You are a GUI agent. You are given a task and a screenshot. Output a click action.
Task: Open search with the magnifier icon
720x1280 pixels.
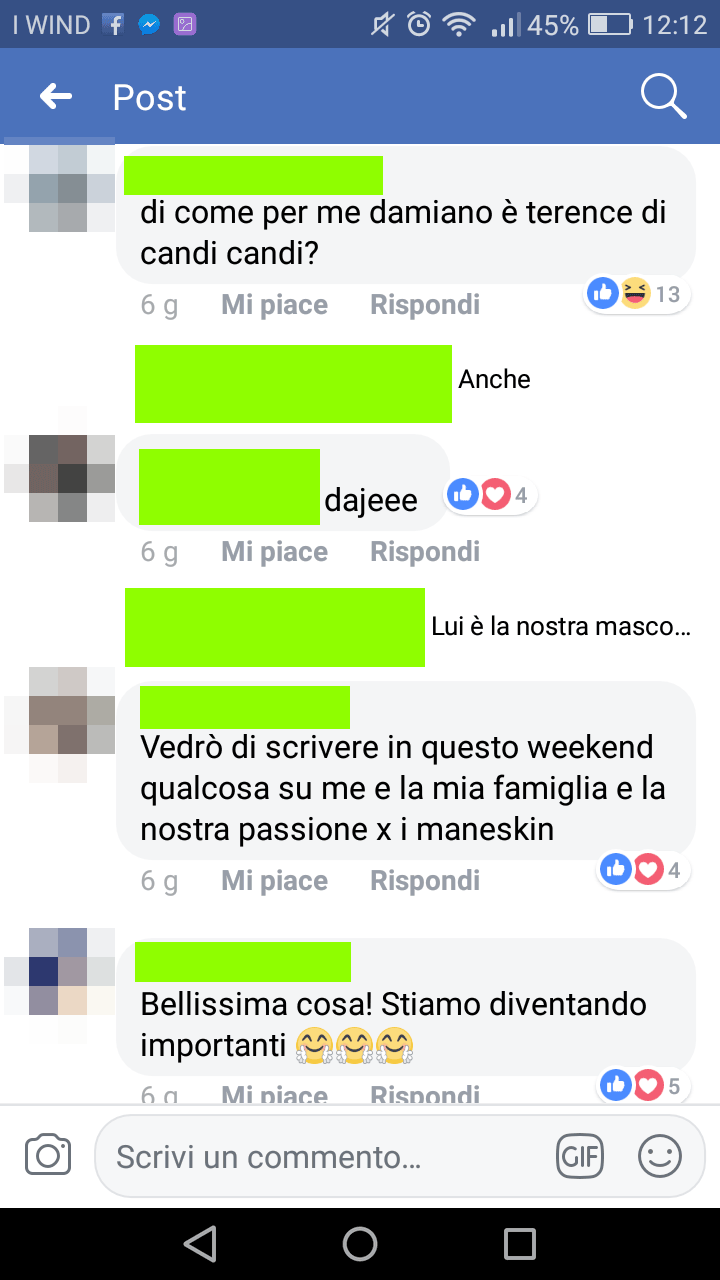pos(663,96)
